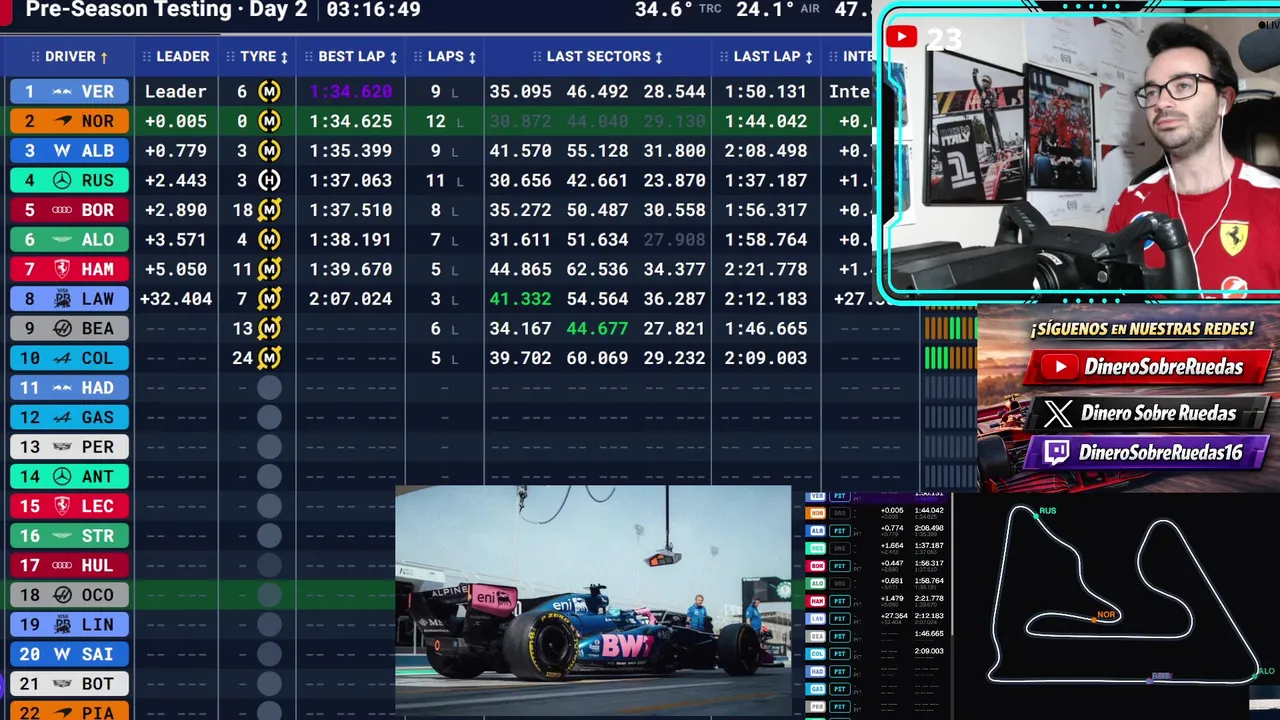The width and height of the screenshot is (1280, 720).
Task: Click LAW's green sector time 41.332
Action: tap(520, 299)
